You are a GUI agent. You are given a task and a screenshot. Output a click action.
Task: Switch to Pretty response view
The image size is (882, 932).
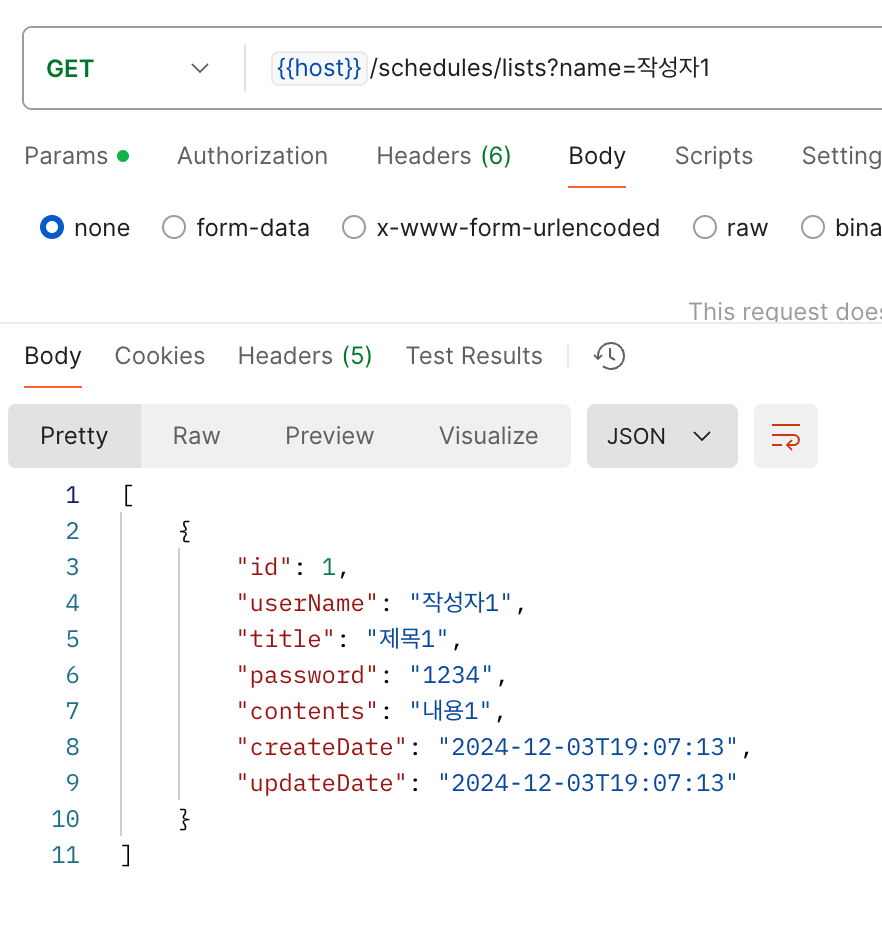(74, 436)
